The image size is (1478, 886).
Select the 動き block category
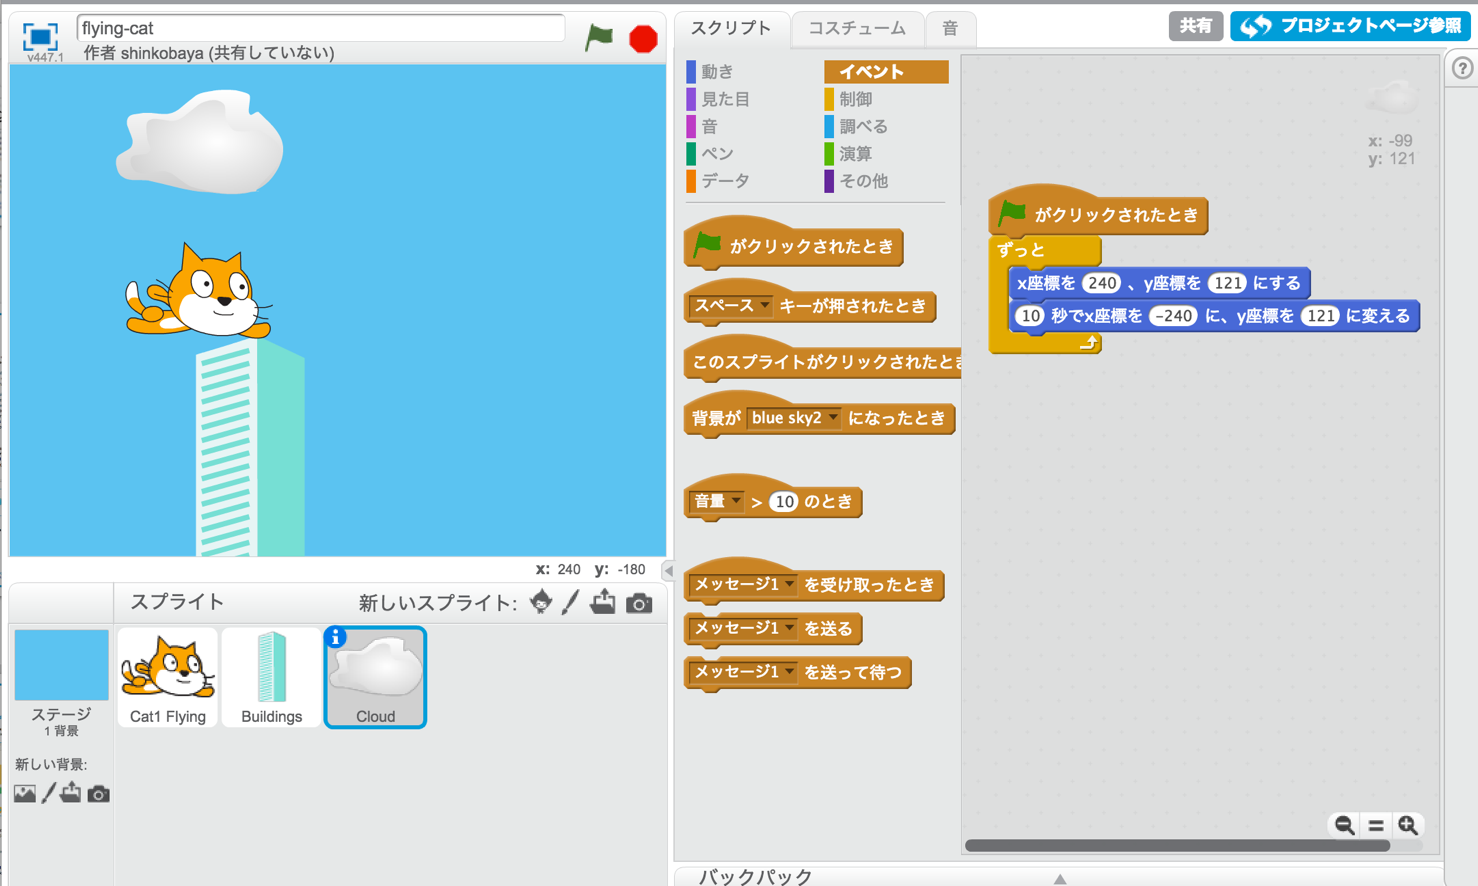[717, 72]
